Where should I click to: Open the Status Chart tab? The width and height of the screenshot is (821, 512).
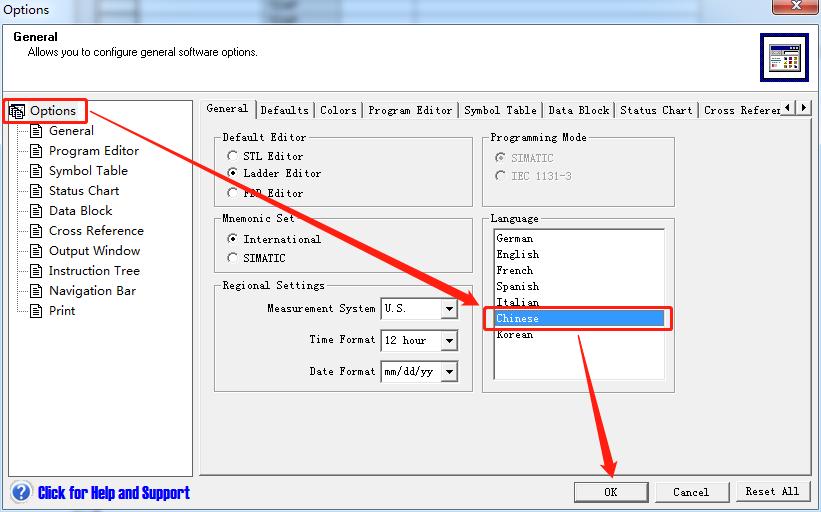[x=655, y=110]
